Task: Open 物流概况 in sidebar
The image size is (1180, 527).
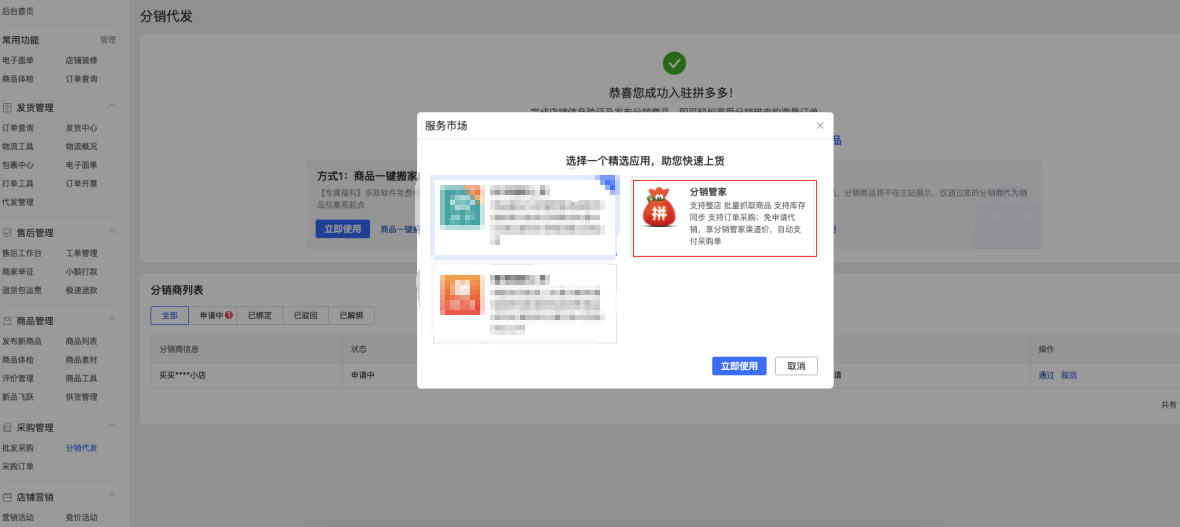Action: click(x=81, y=147)
